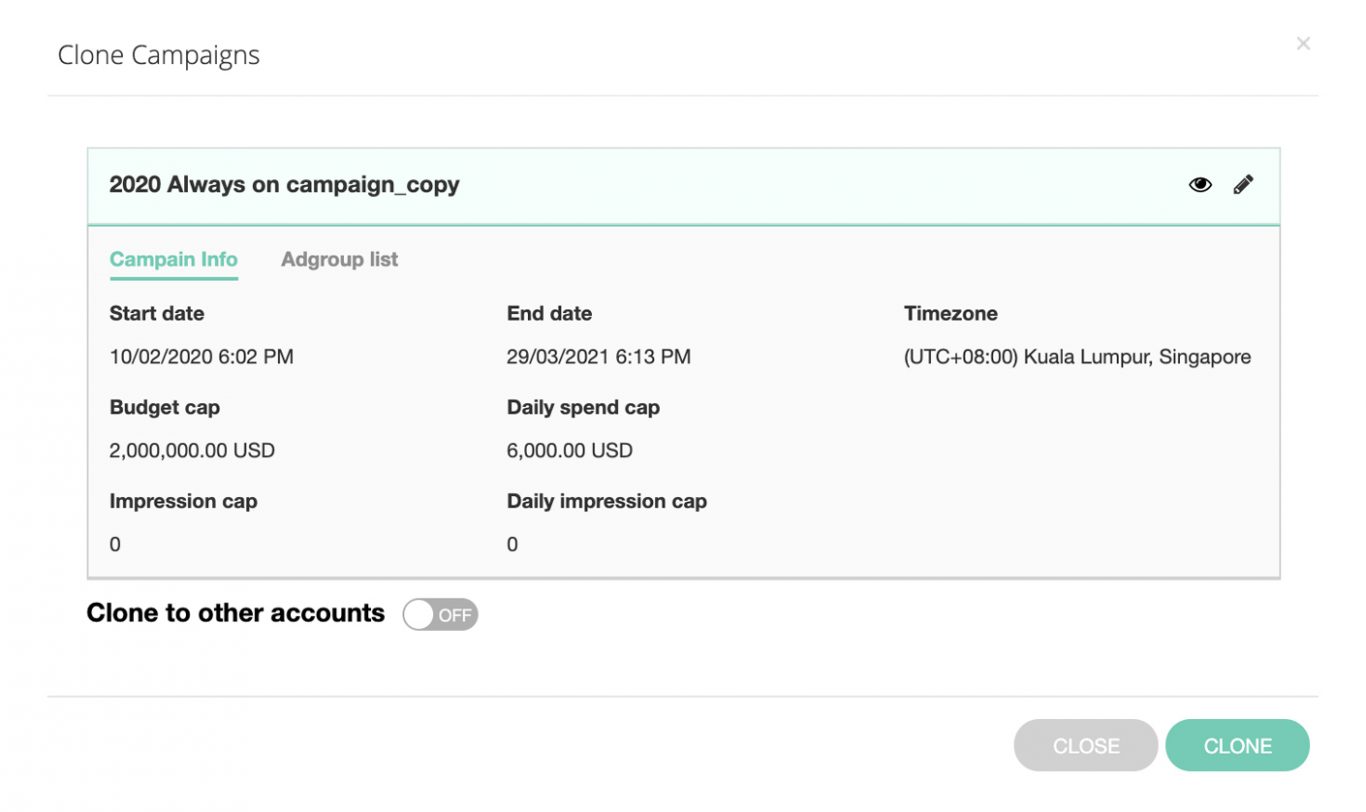Click the Clone Campaigns dialog title
Screen dimensions: 1366x812
click(159, 55)
